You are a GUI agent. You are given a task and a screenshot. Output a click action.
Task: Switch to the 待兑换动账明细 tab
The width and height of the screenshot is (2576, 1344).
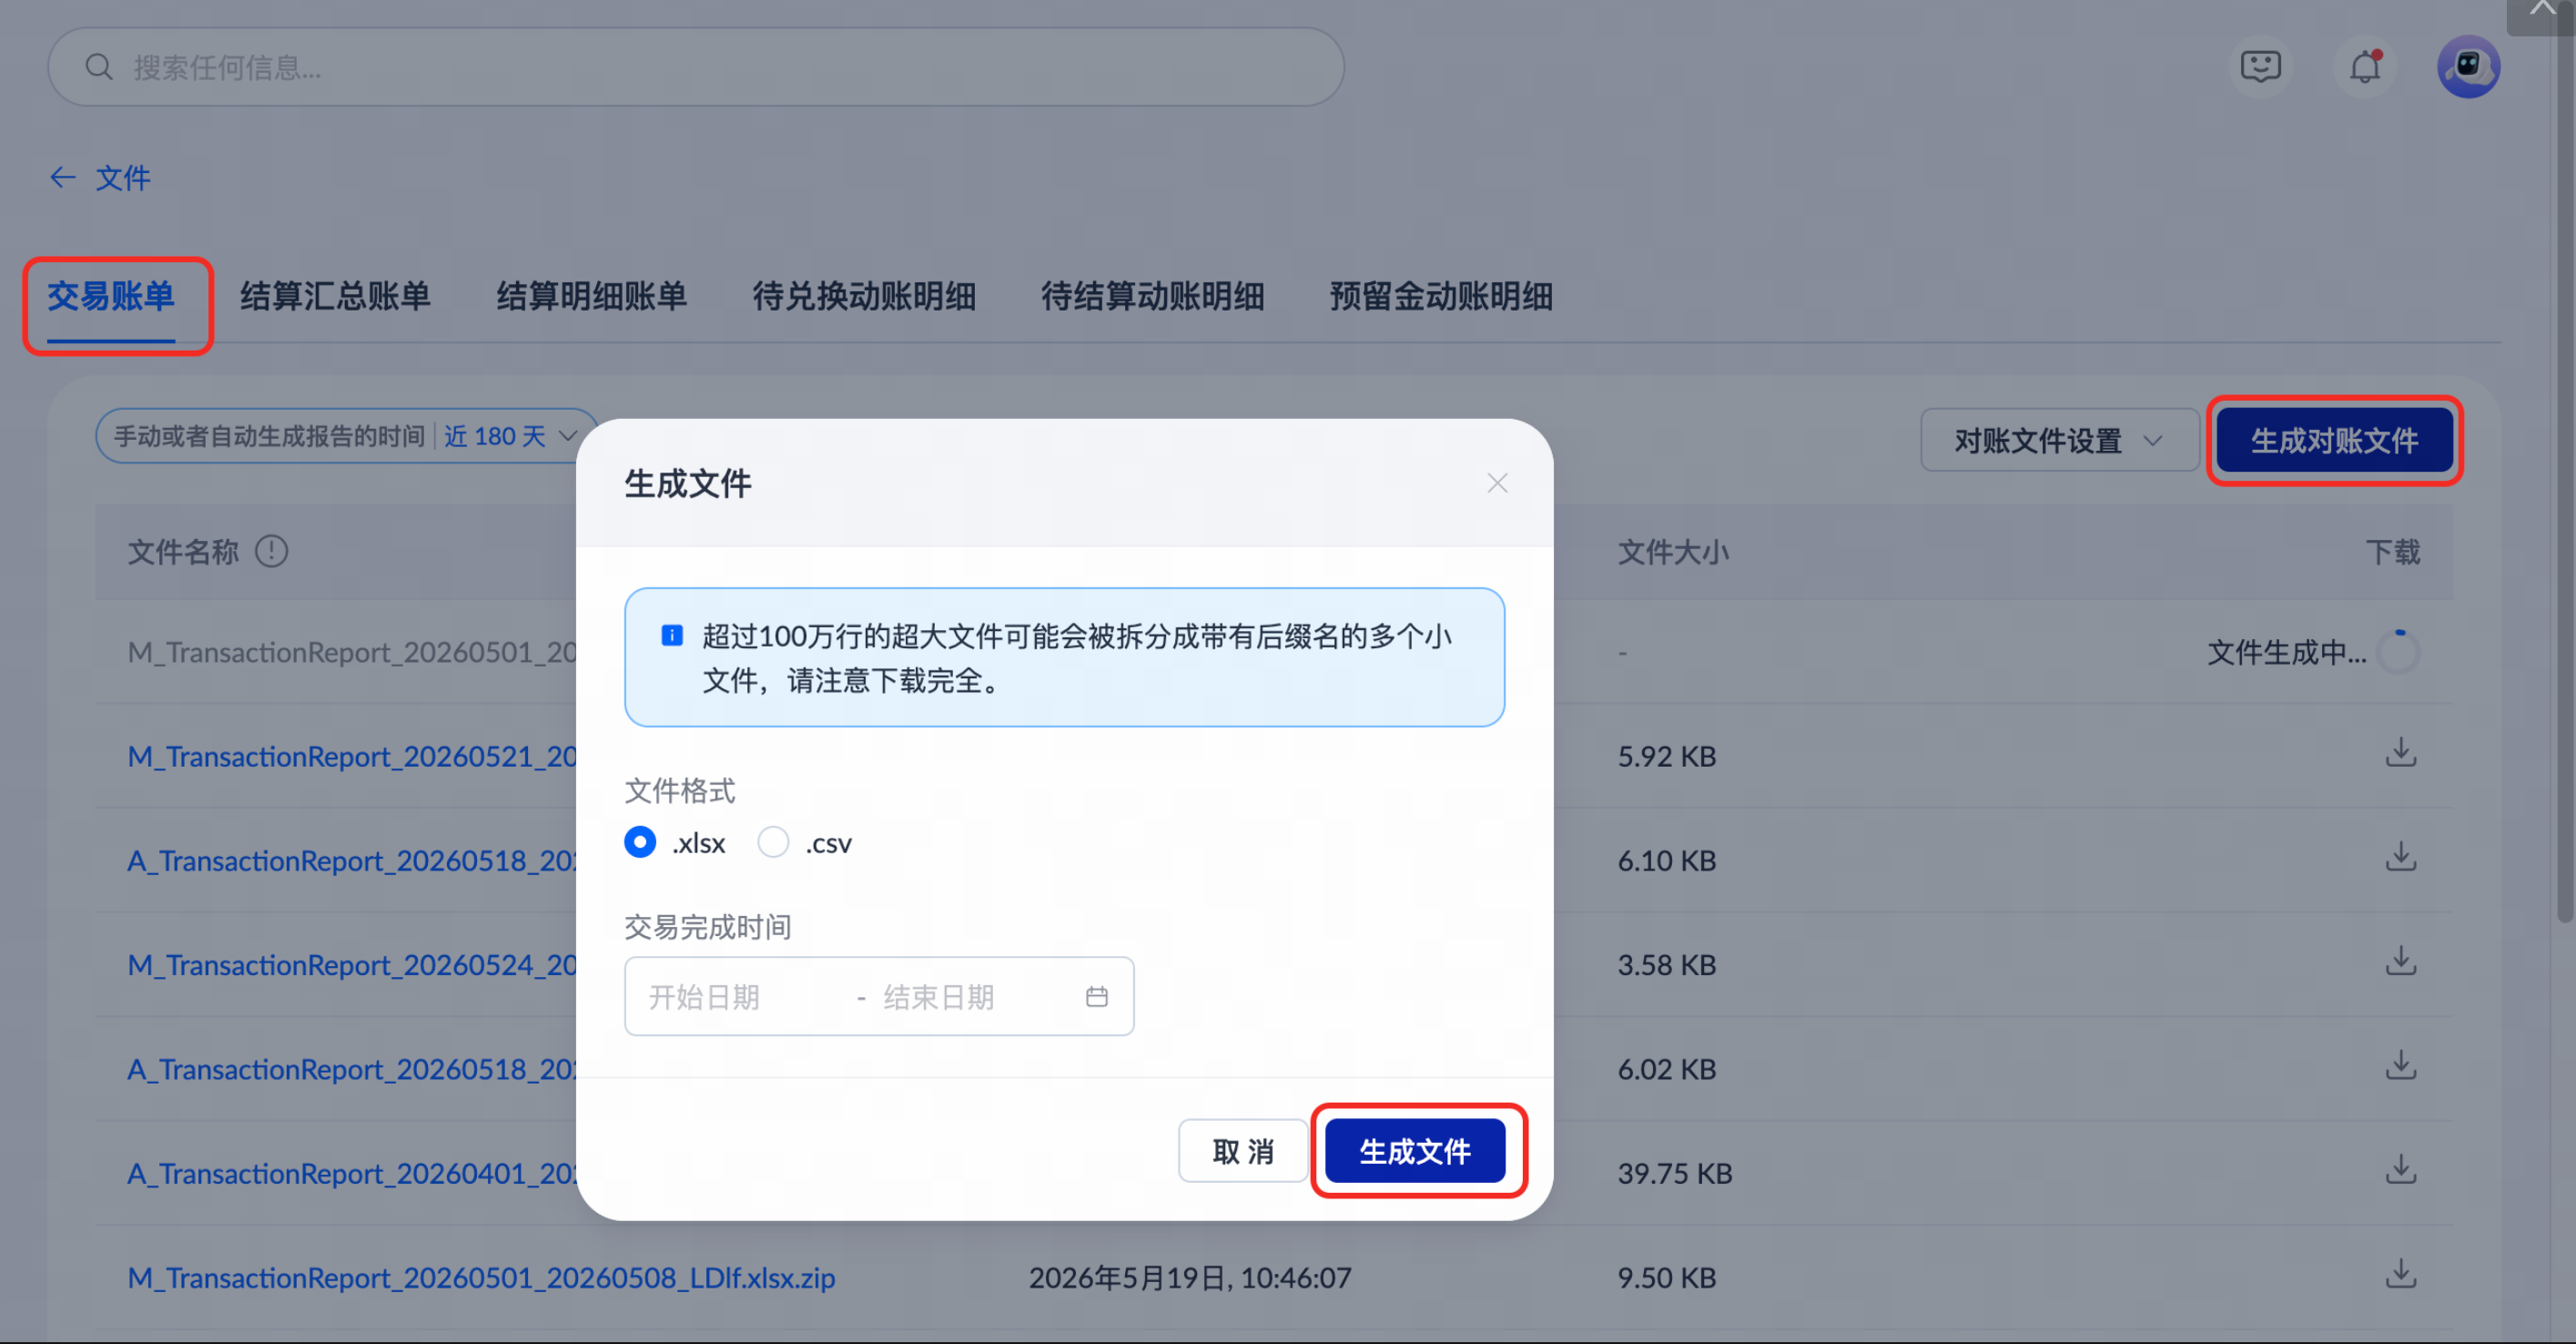click(864, 296)
